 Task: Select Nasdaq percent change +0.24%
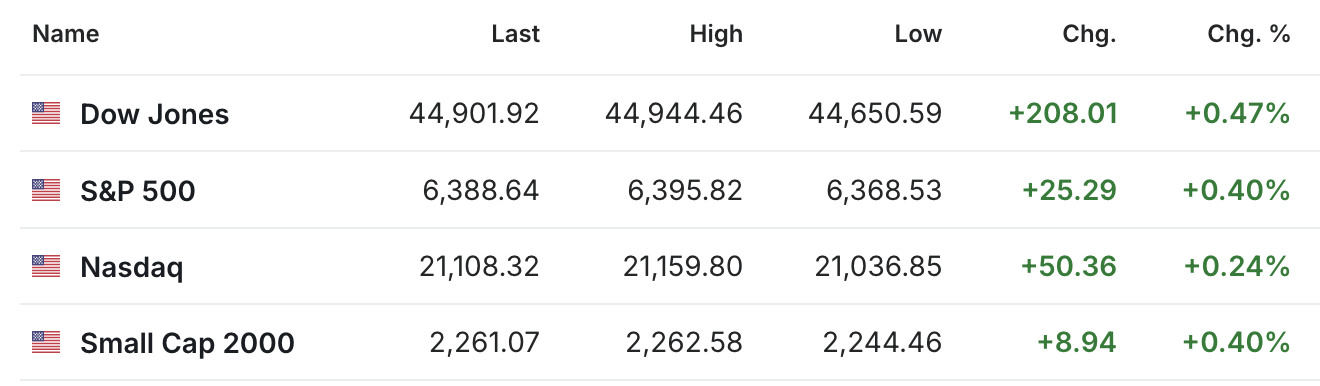(1237, 267)
